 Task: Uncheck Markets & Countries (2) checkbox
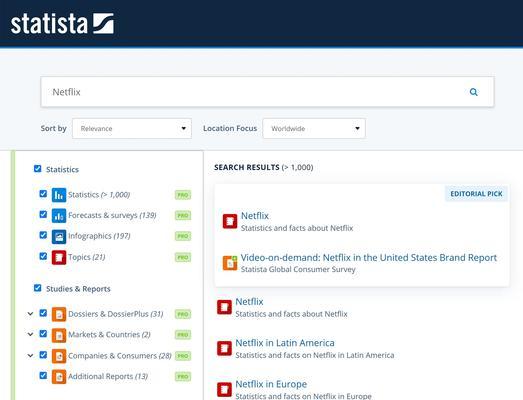click(x=43, y=333)
